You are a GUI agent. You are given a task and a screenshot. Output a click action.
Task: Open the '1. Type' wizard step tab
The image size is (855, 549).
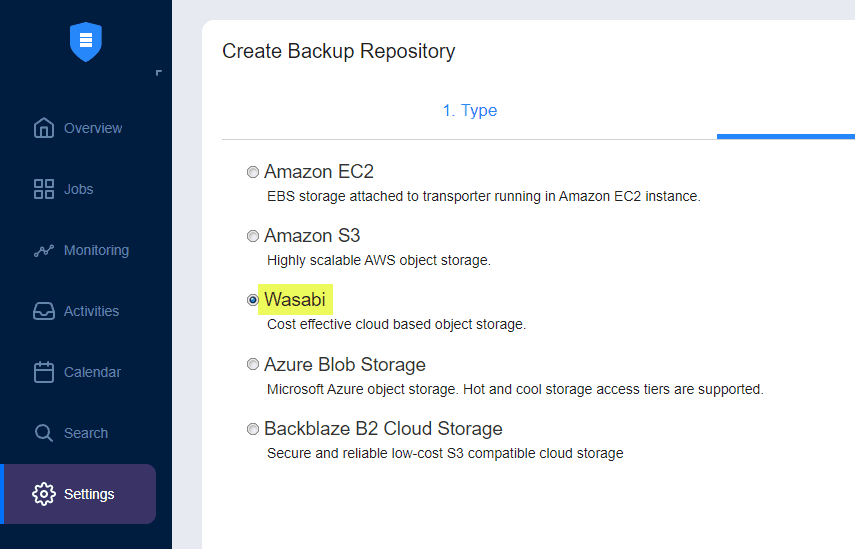(x=469, y=111)
